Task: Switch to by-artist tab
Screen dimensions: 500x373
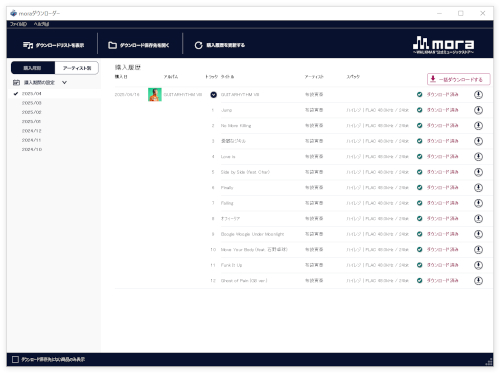Action: pyautogui.click(x=77, y=68)
